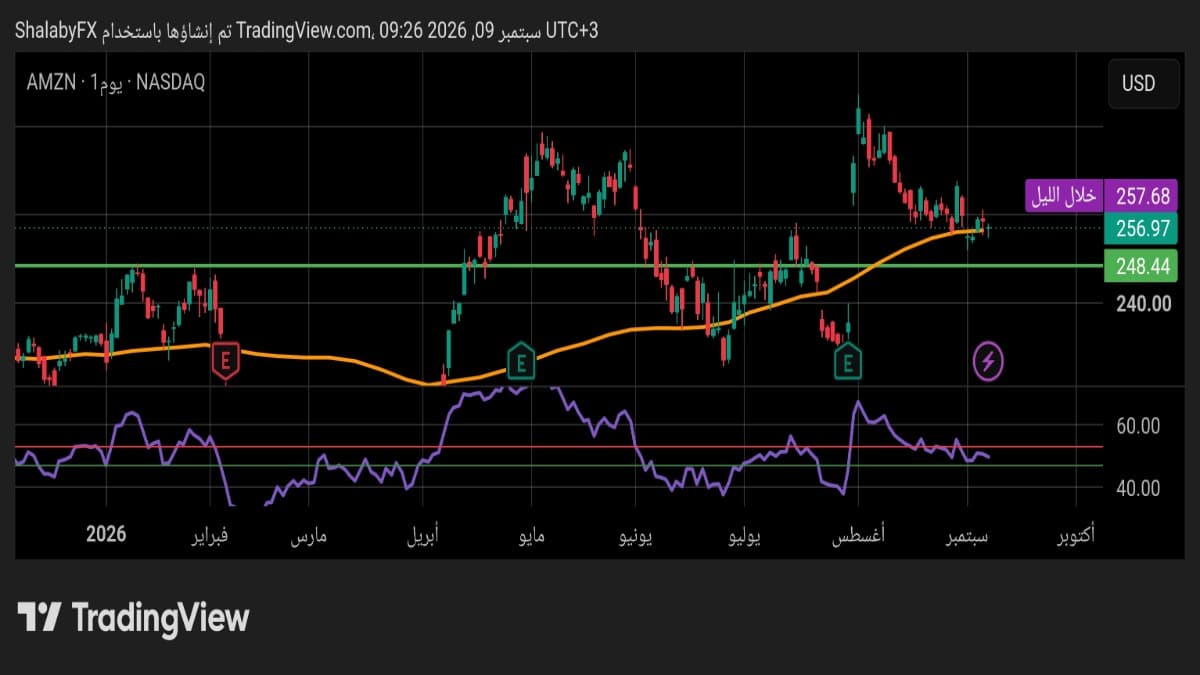Viewport: 1200px width, 675px height.
Task: Click the purple lightning bolt event marker
Action: point(989,361)
